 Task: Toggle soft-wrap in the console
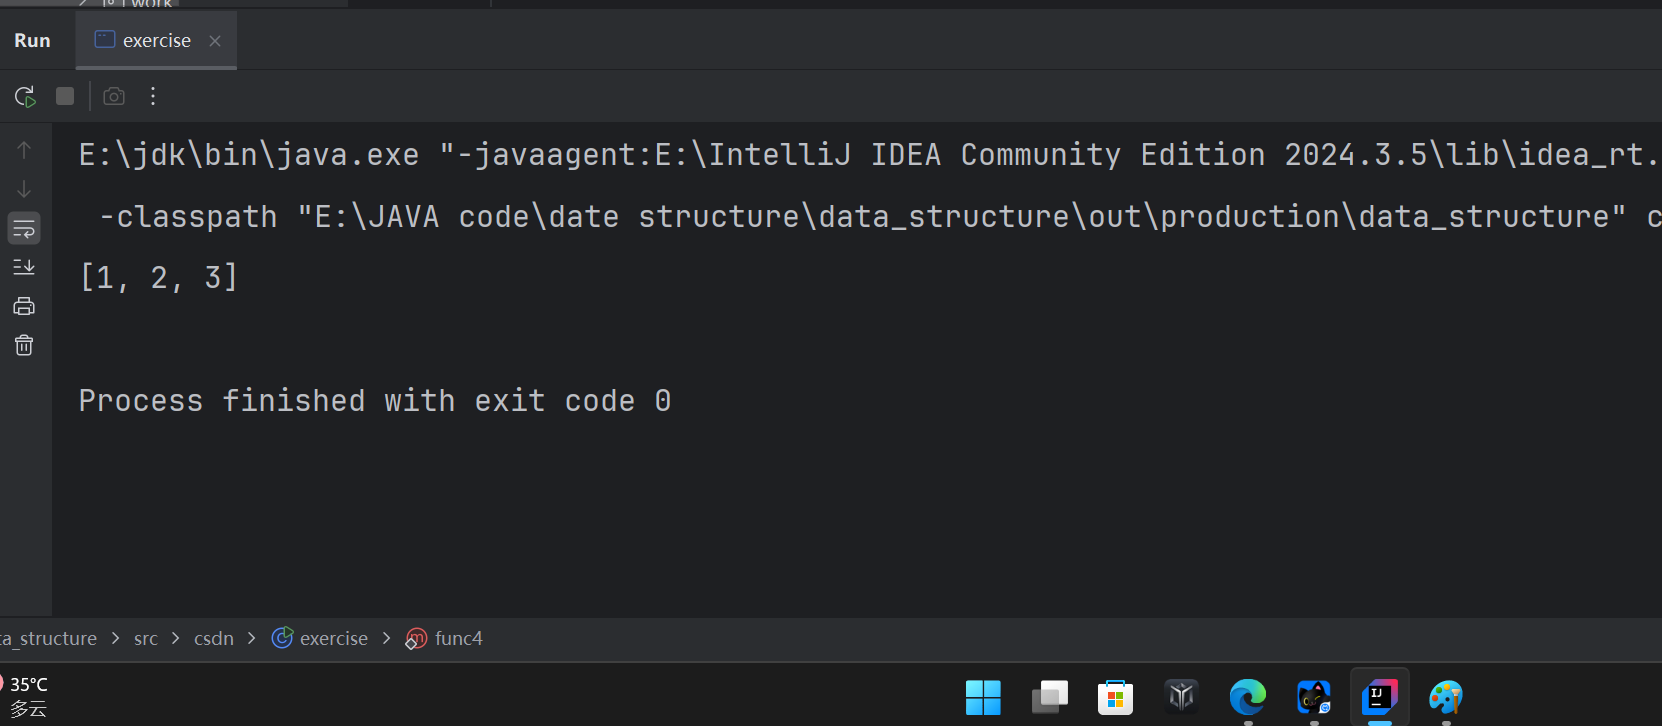click(x=24, y=228)
